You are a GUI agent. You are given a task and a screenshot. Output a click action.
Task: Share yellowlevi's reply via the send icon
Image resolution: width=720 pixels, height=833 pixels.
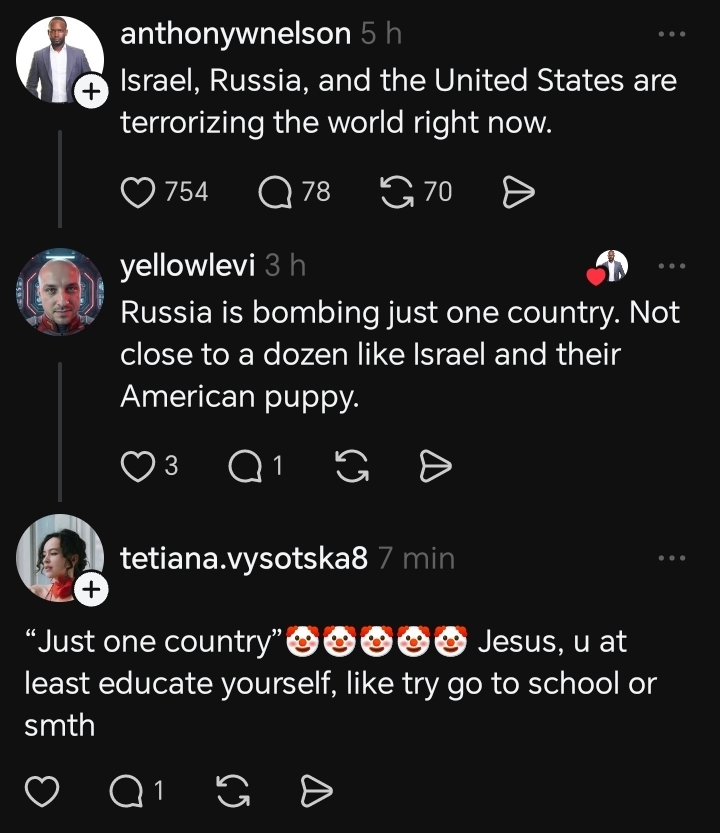(435, 466)
